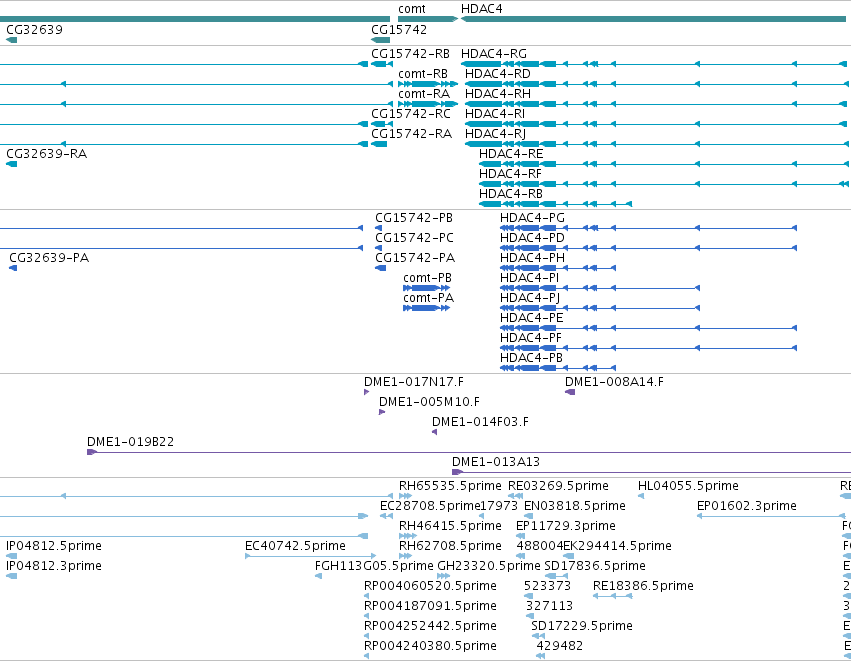Select transcript CG15742-RC
851x661 pixels.
[411, 114]
